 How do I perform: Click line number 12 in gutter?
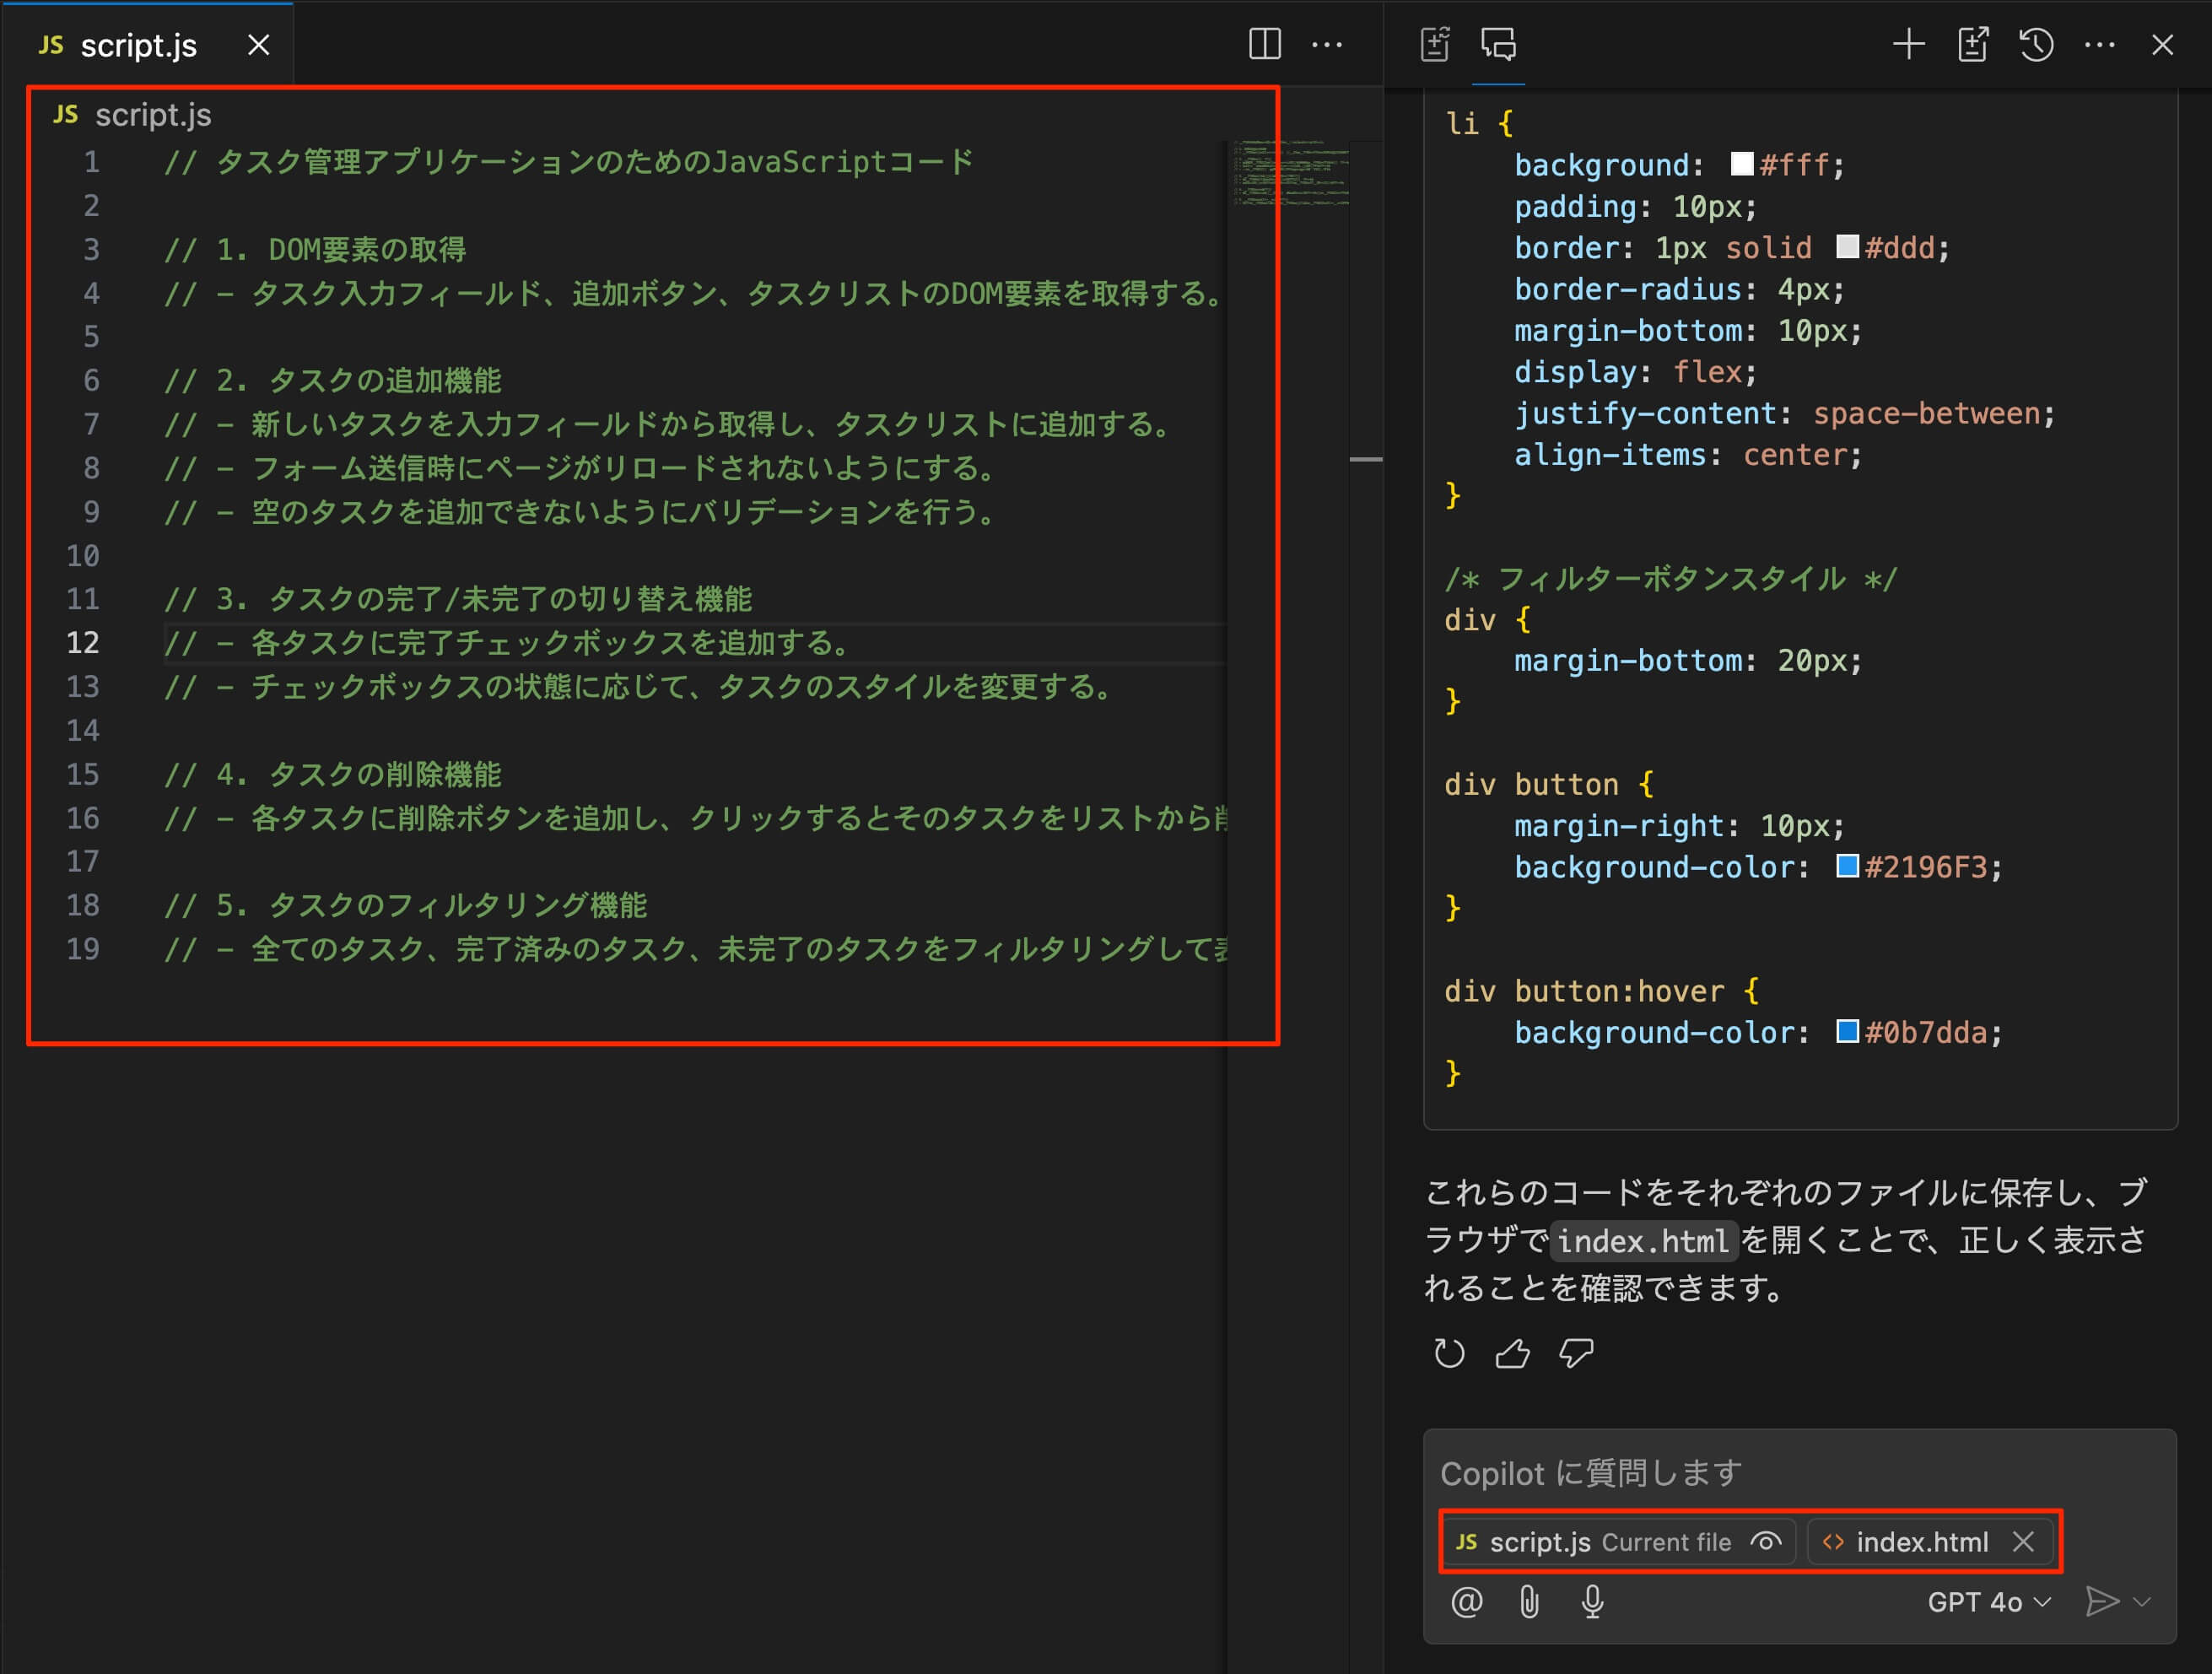83,642
